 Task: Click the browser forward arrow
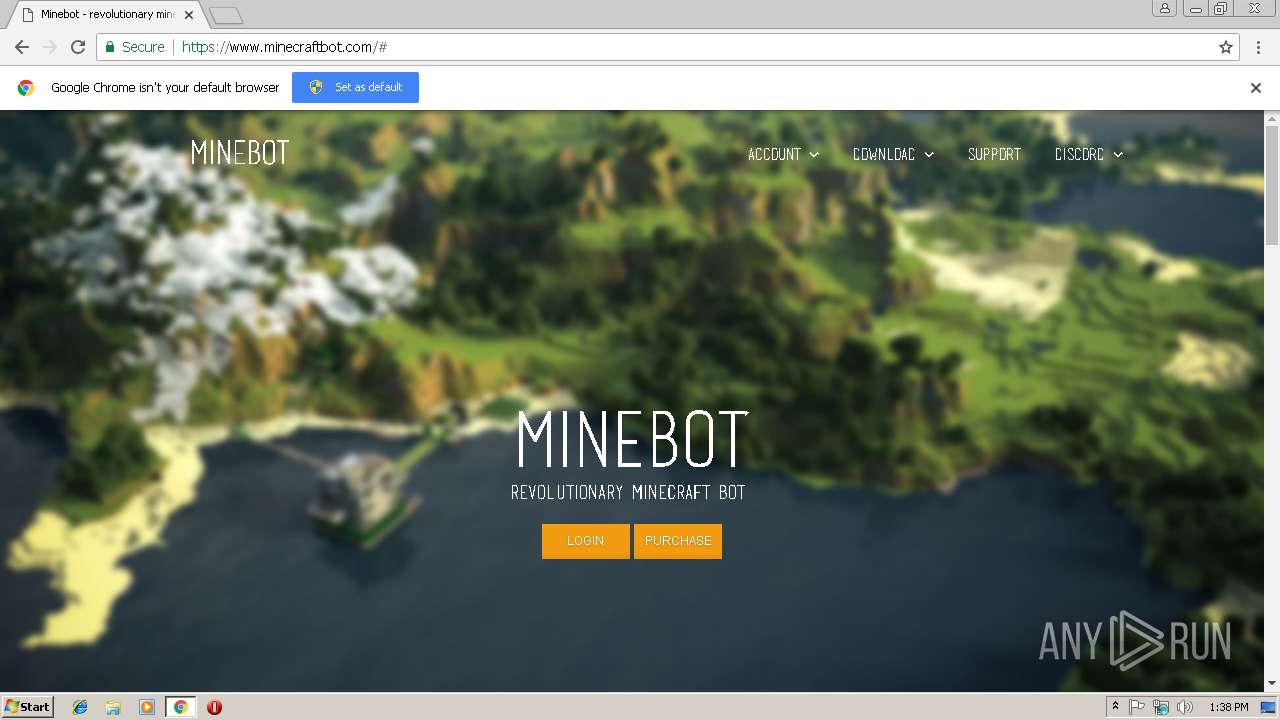coord(50,47)
